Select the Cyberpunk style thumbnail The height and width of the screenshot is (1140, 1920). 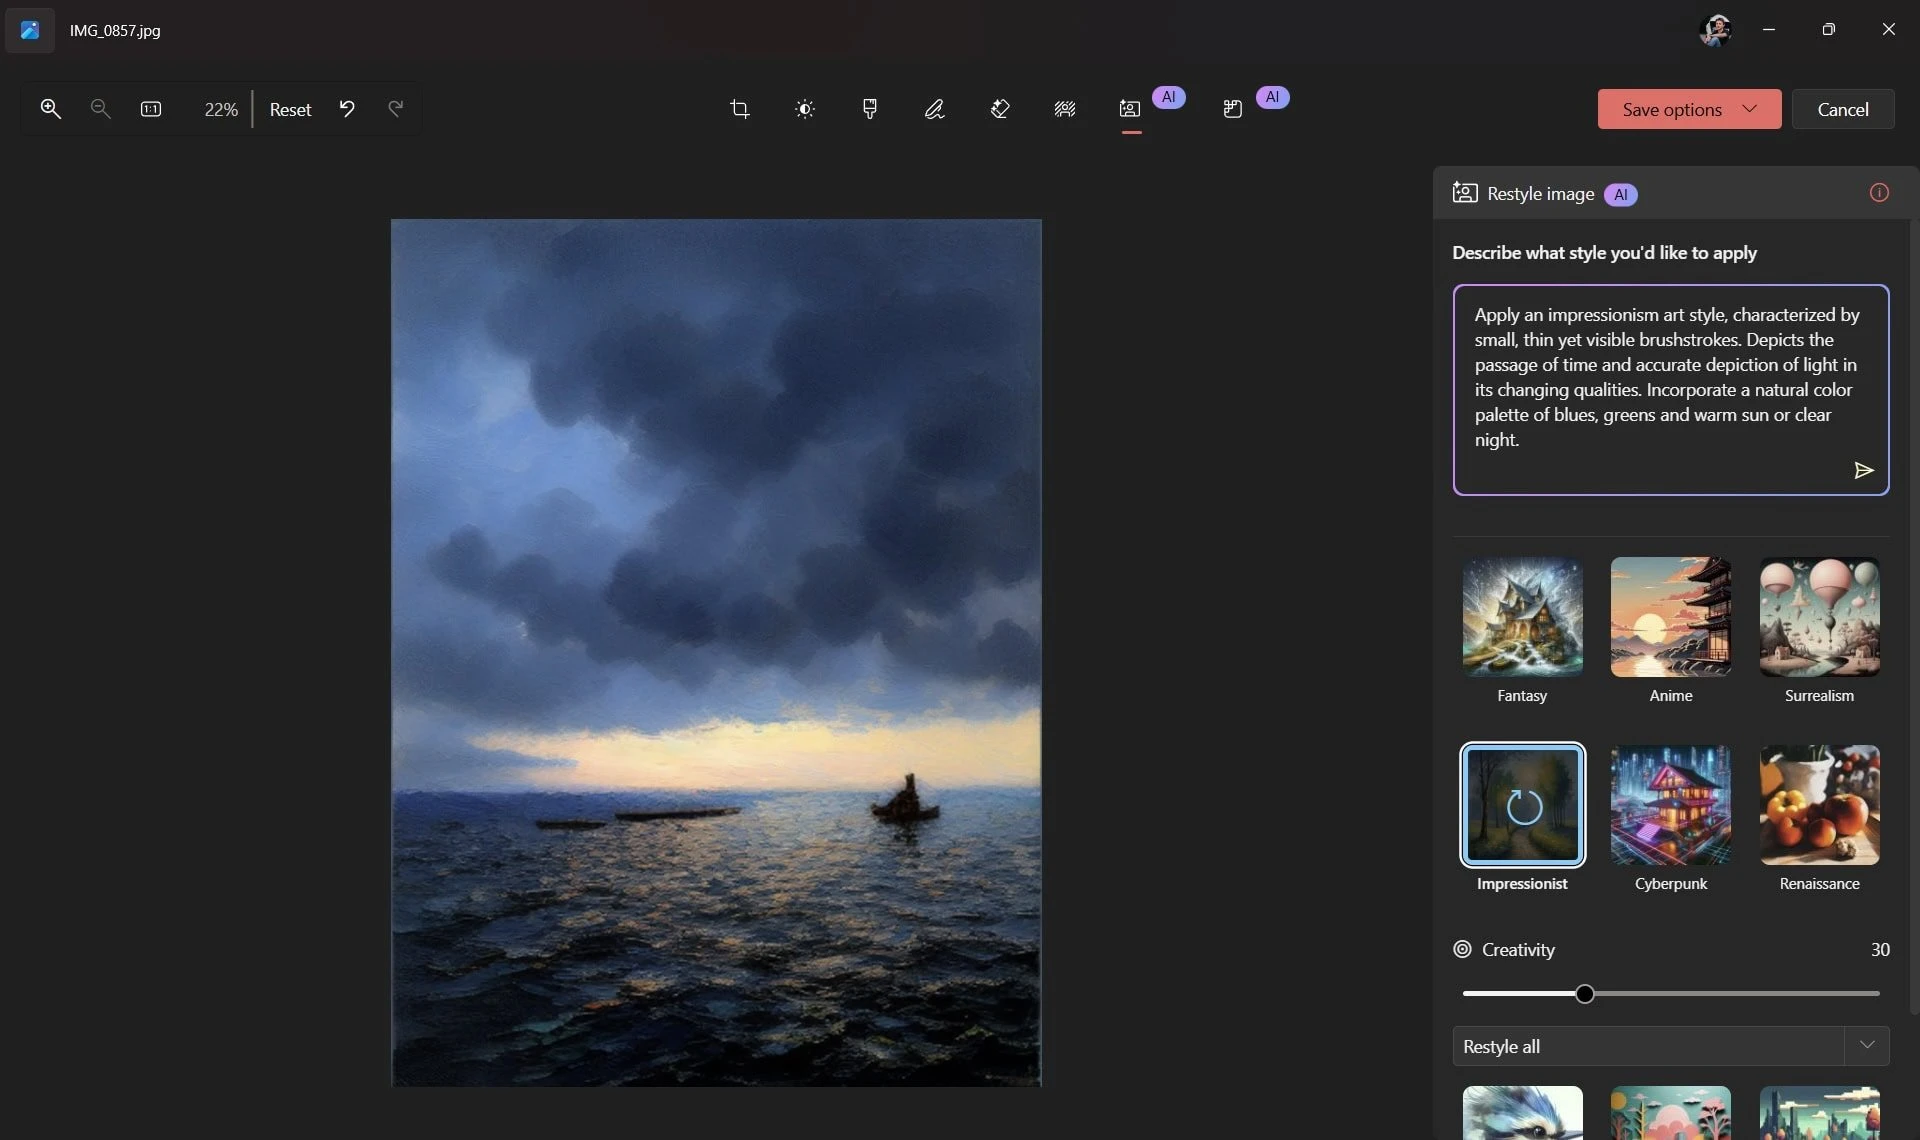tap(1670, 805)
